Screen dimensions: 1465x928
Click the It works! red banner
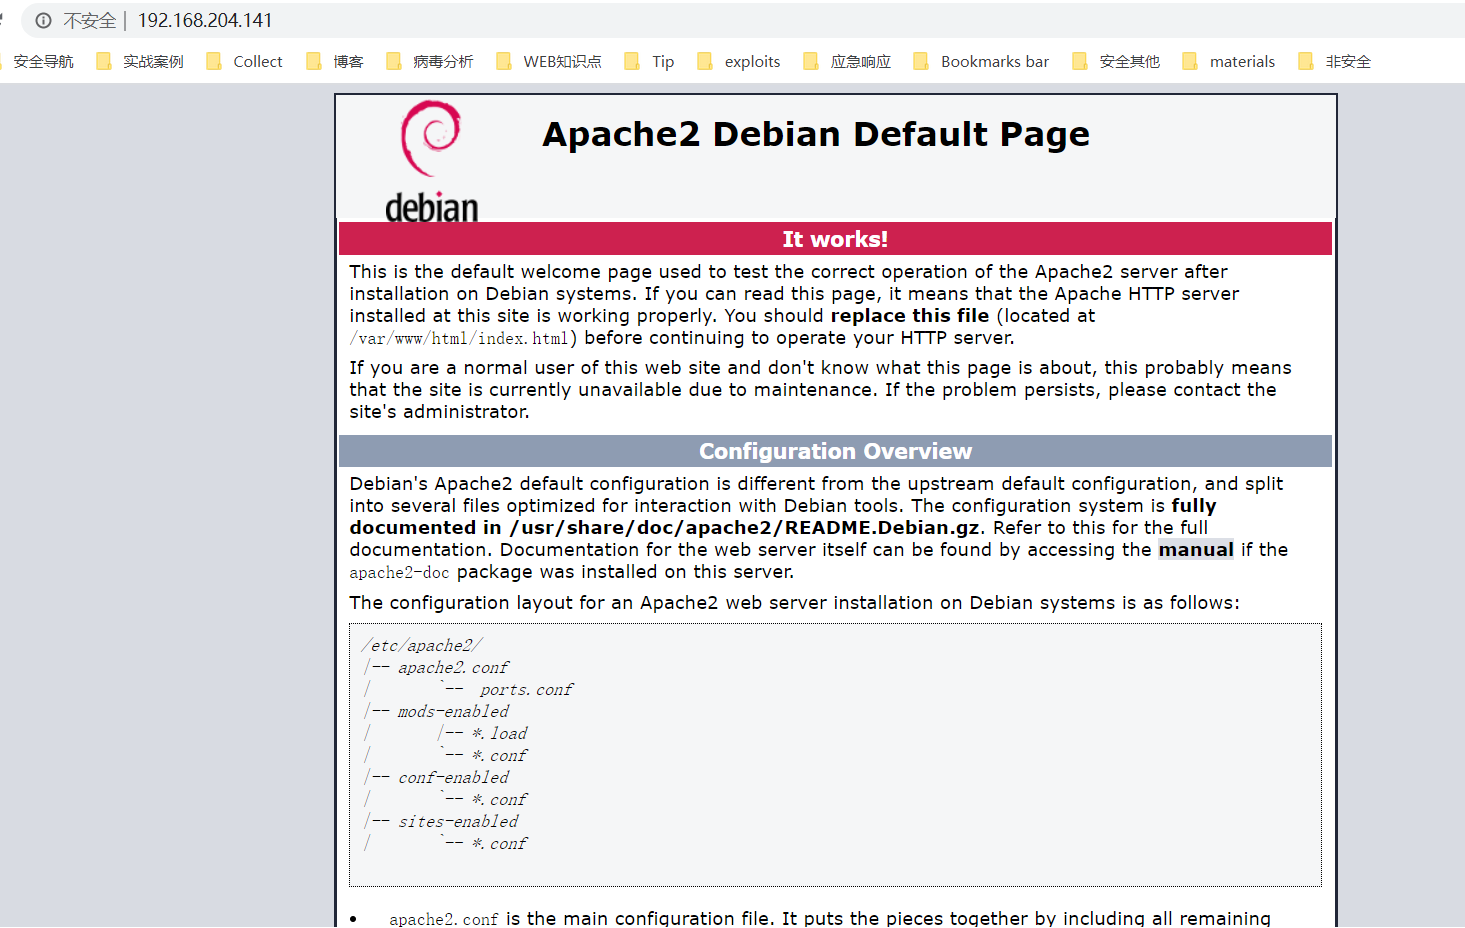tap(835, 239)
